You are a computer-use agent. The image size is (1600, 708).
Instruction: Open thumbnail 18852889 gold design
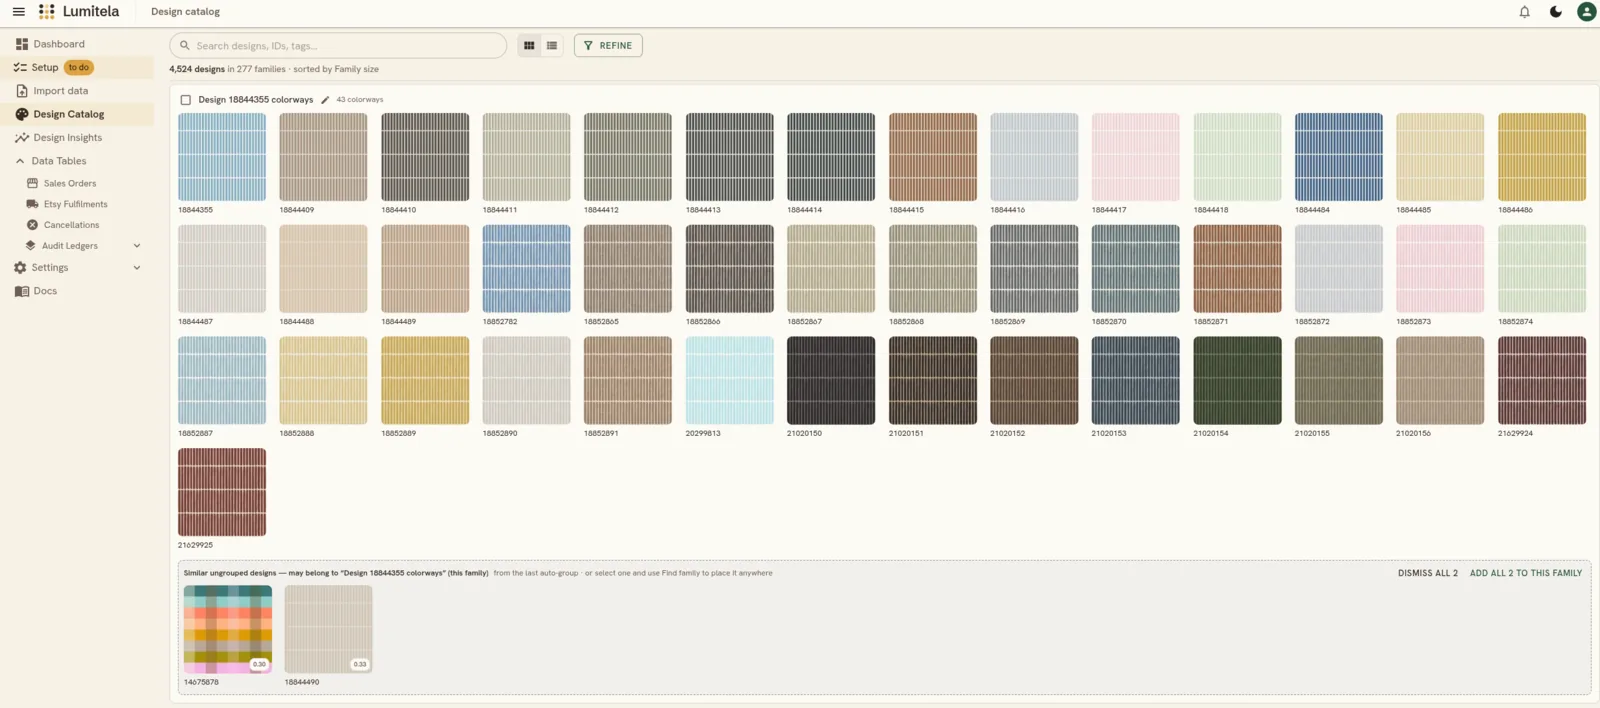click(x=425, y=380)
